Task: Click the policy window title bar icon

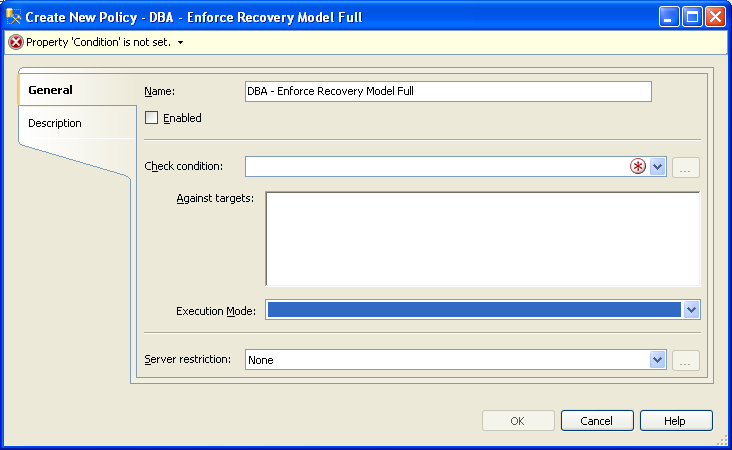Action: click(14, 17)
